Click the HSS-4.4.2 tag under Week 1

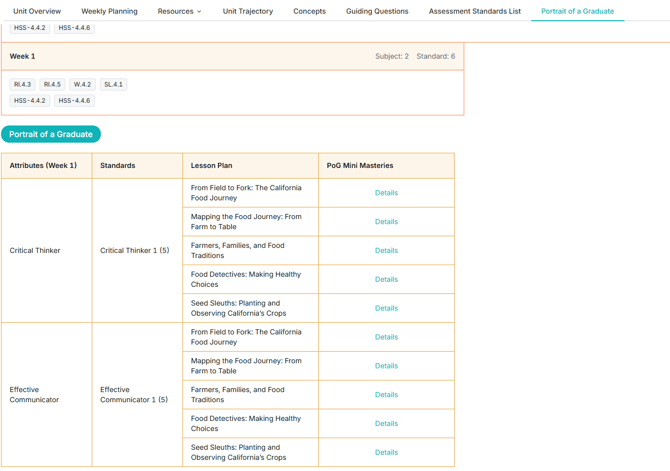point(30,101)
